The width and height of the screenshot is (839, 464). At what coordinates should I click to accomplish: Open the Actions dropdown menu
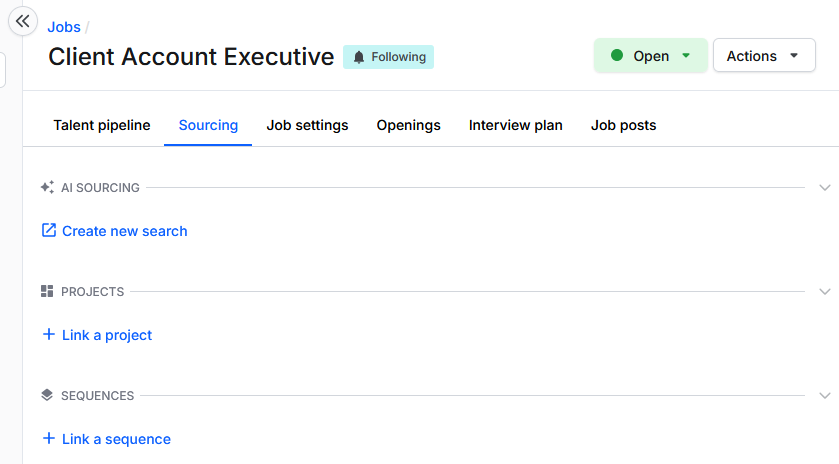(764, 55)
